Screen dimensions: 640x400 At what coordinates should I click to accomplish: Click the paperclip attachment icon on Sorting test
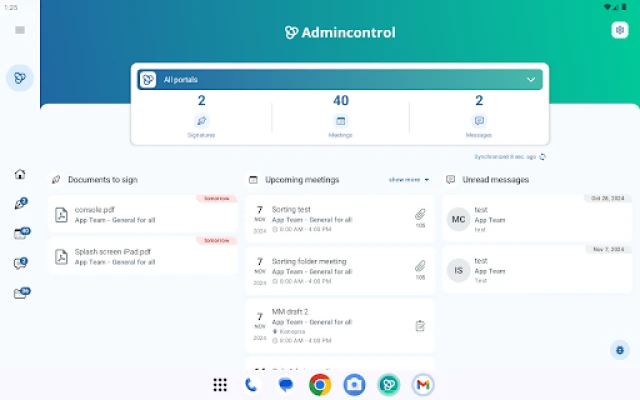coord(420,214)
